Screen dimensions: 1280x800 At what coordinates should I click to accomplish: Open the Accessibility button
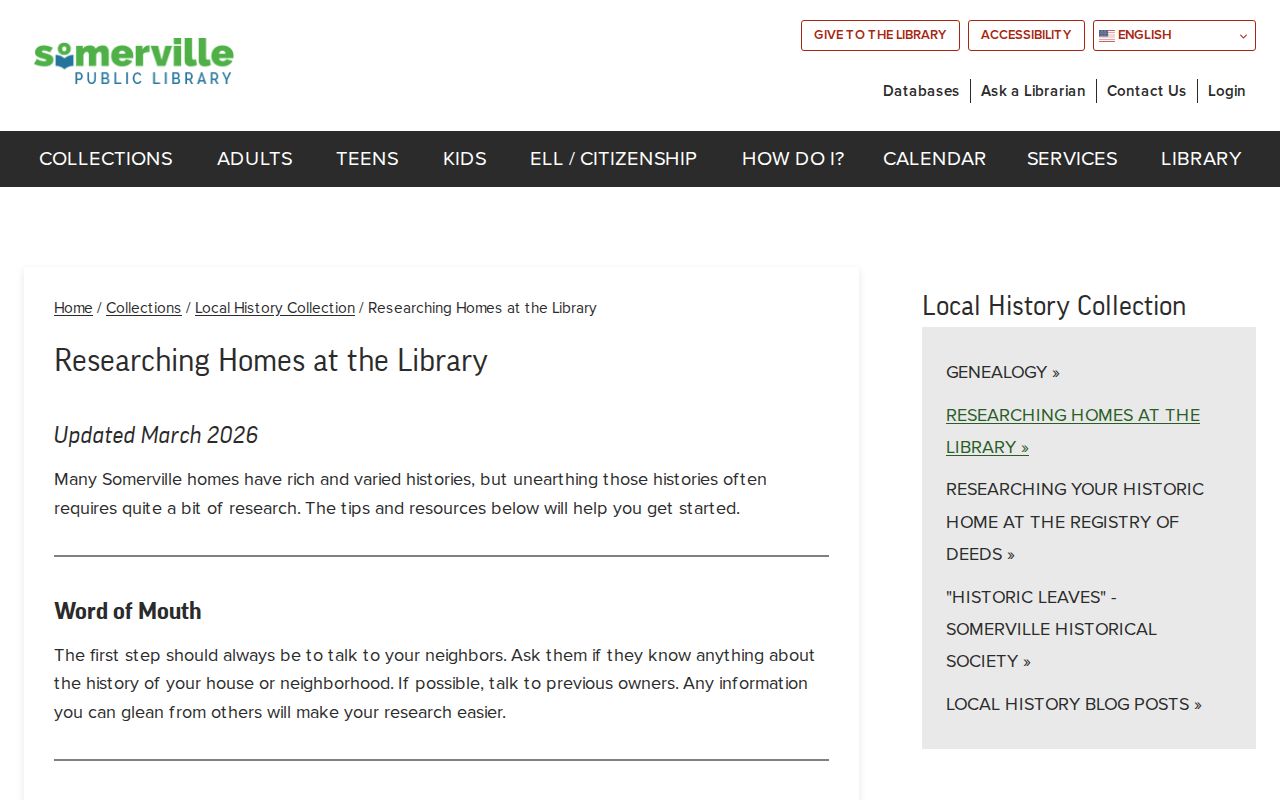tap(1026, 35)
